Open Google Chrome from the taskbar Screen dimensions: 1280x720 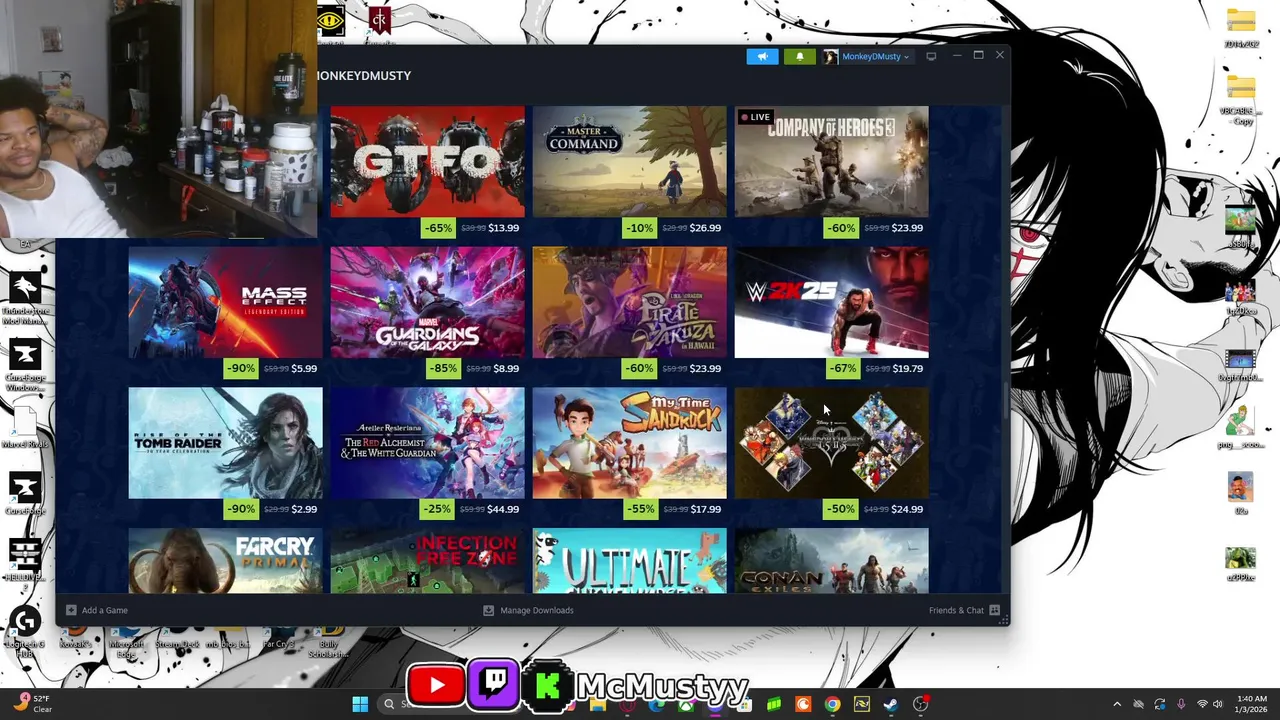(832, 704)
